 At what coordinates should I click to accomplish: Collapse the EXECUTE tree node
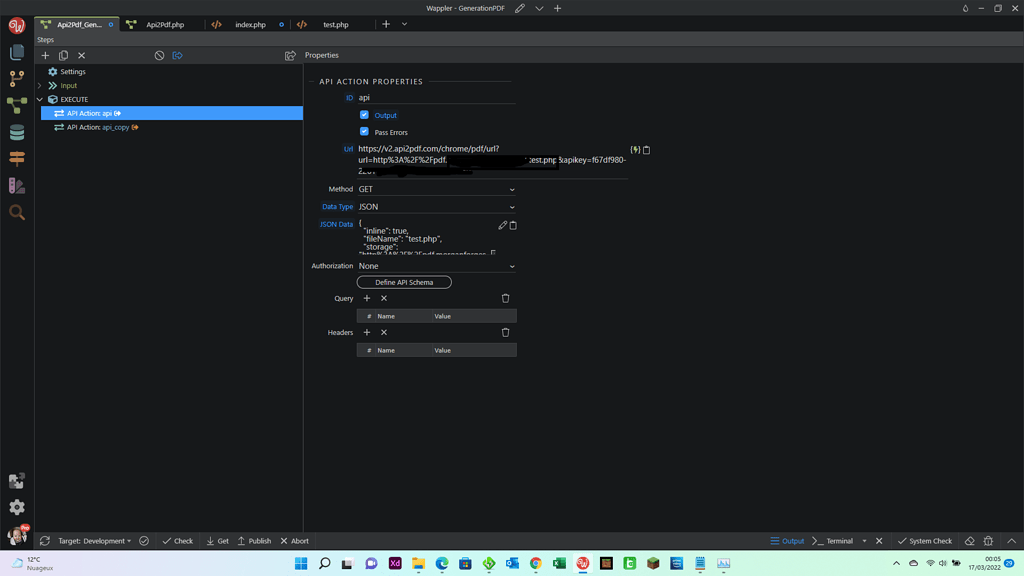click(x=40, y=99)
